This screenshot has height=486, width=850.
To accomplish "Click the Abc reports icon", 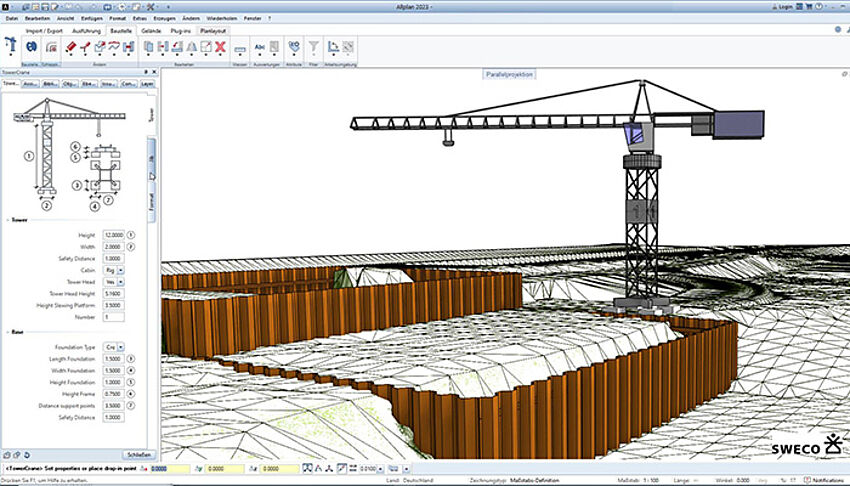I will tap(260, 46).
